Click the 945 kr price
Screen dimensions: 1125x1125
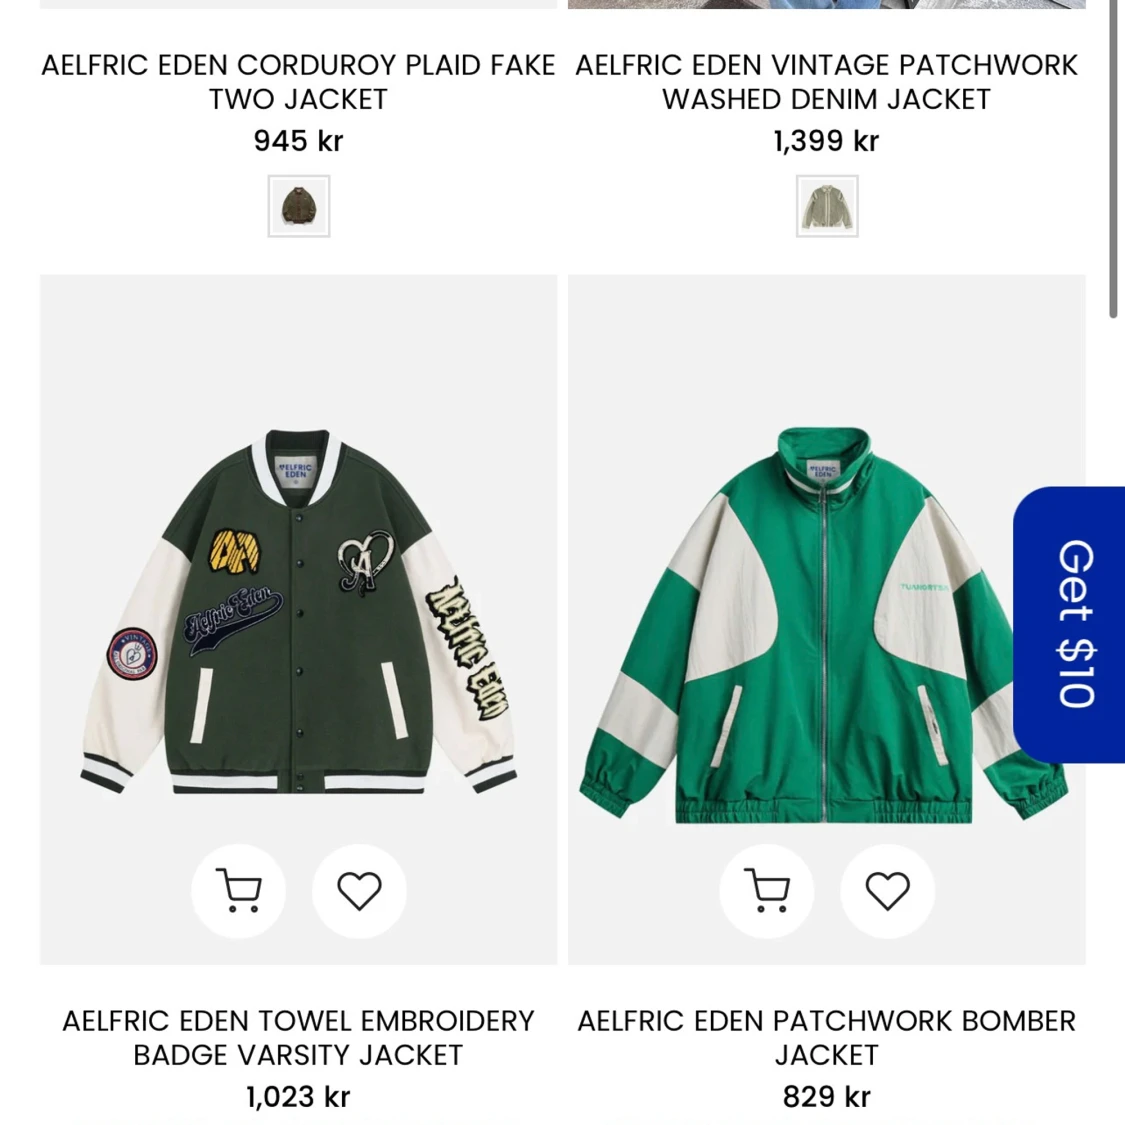(298, 141)
